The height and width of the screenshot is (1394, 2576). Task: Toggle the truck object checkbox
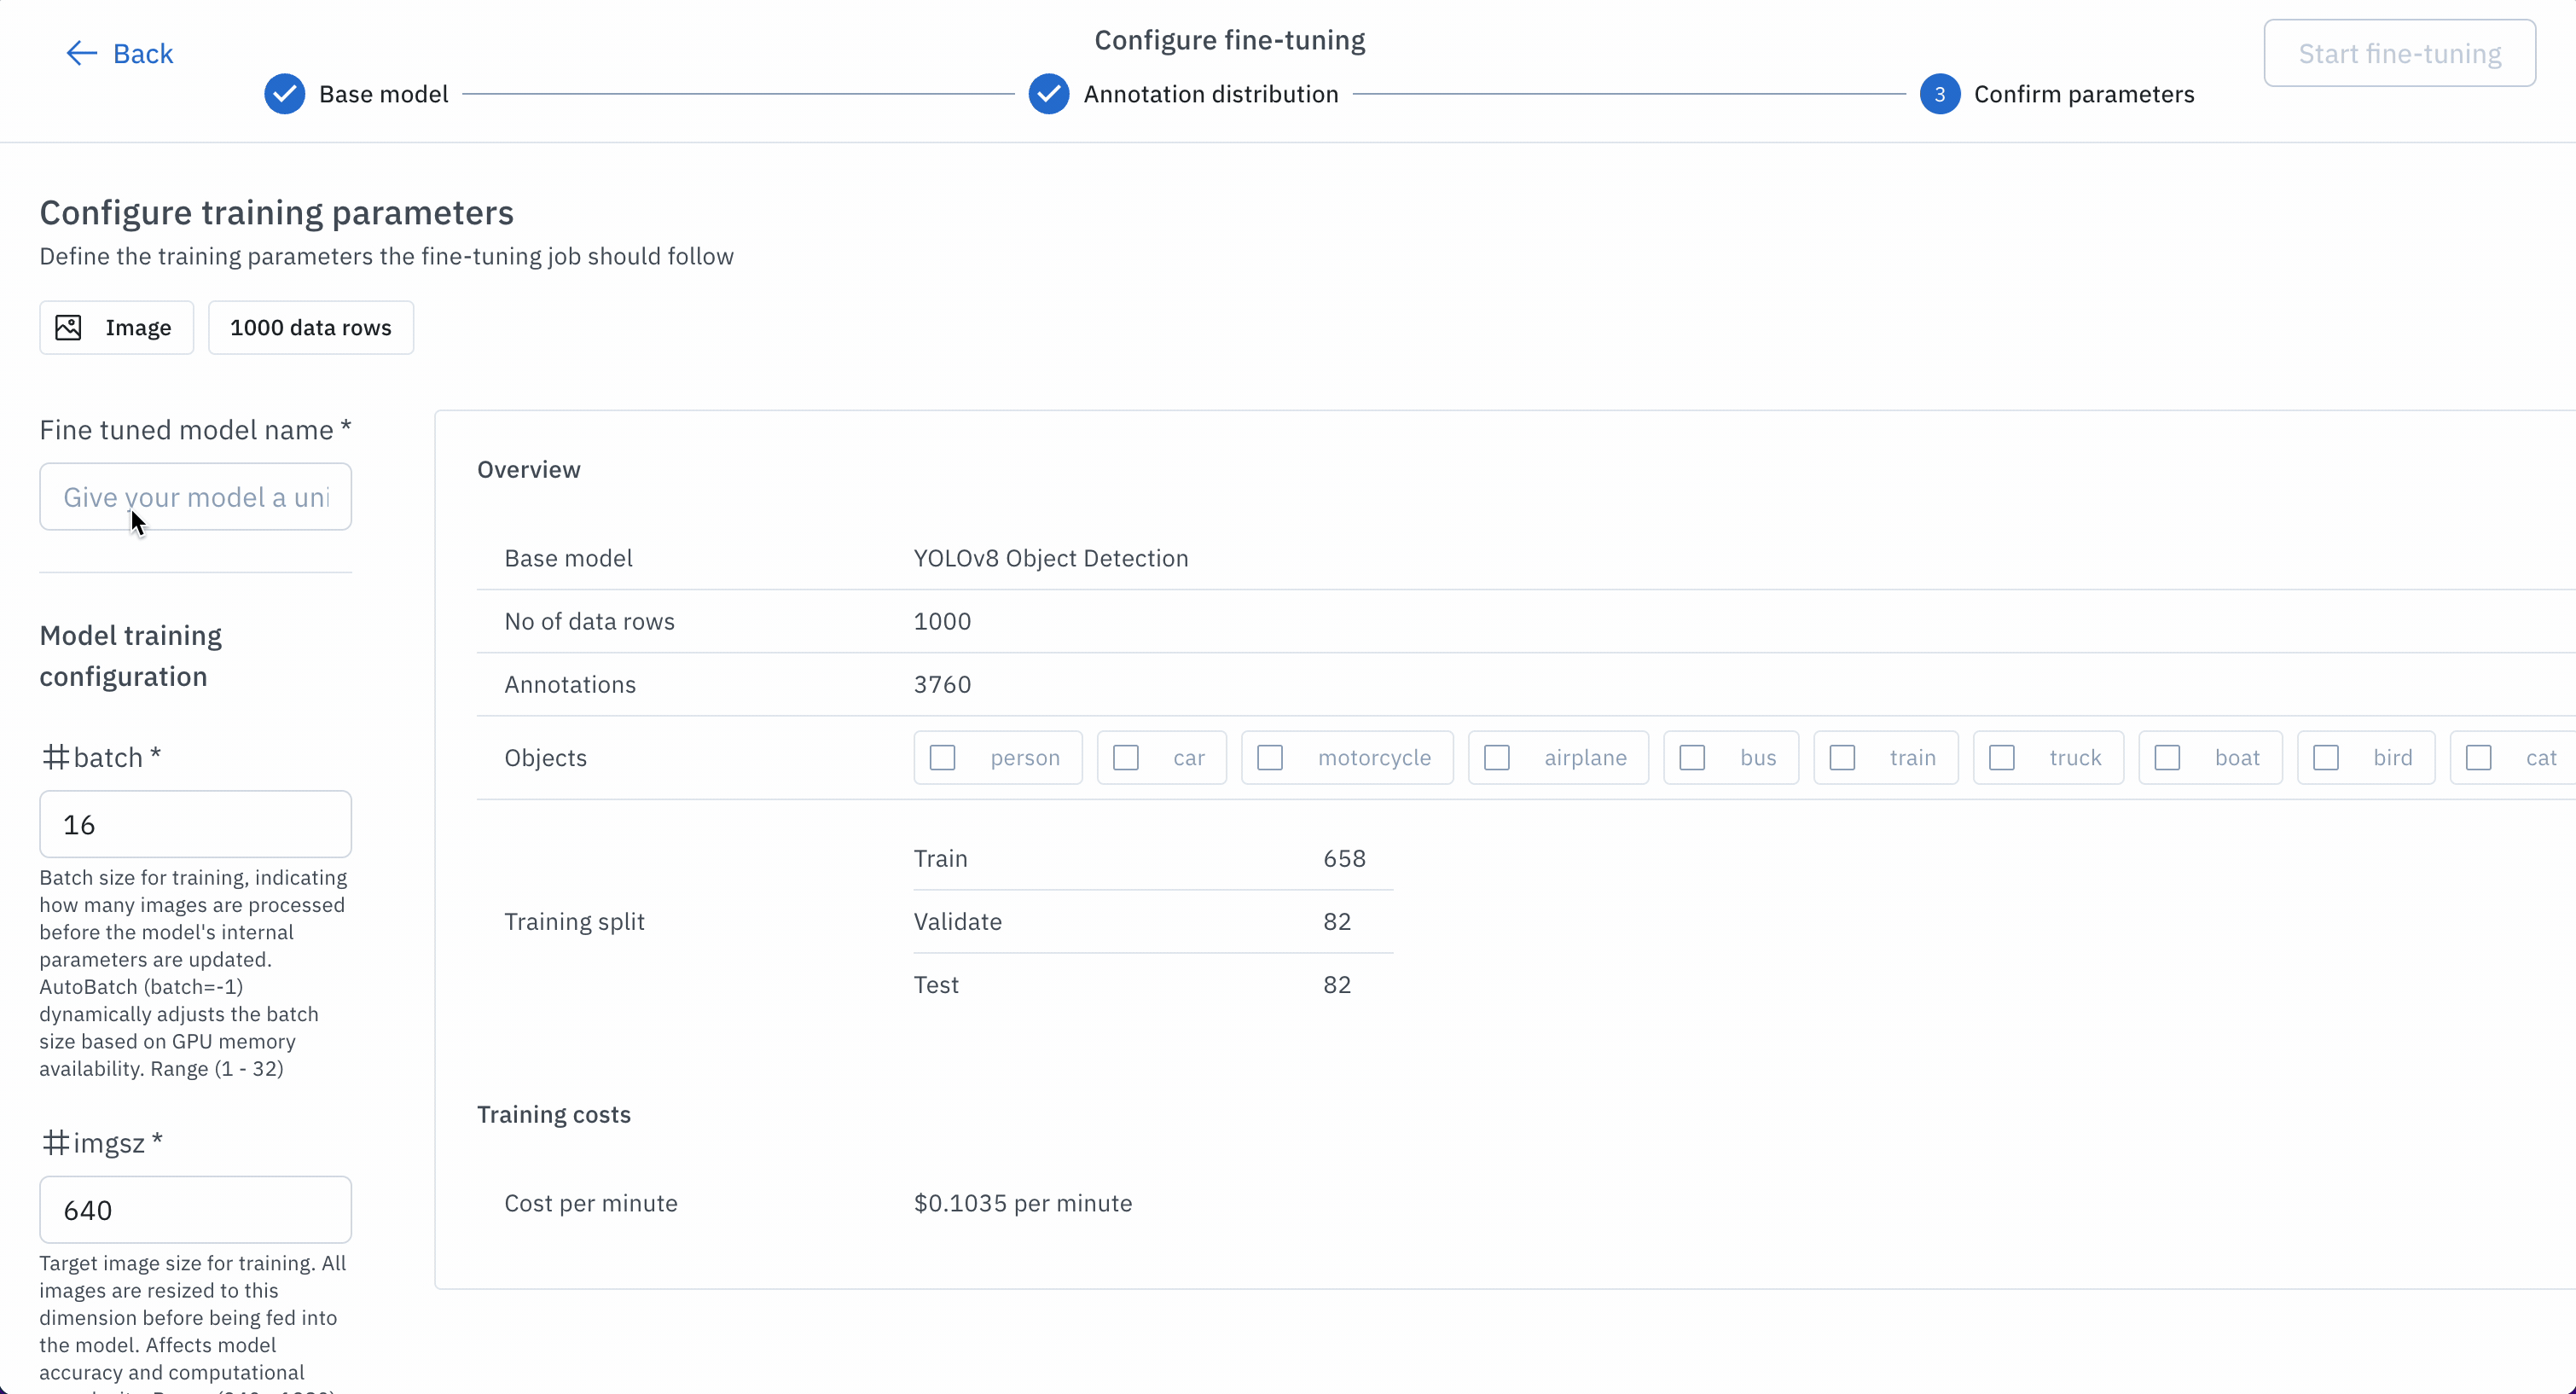tap(2002, 758)
